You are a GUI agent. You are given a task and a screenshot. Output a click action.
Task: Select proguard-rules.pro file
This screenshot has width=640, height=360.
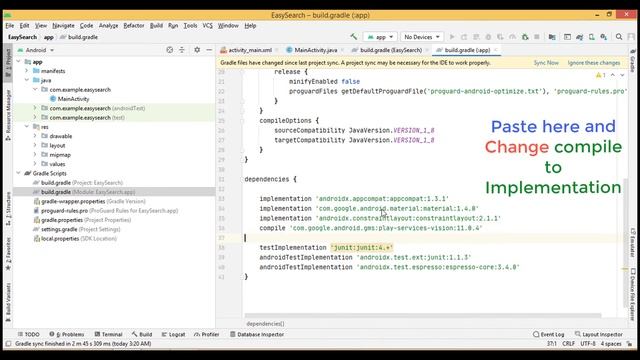(109, 211)
